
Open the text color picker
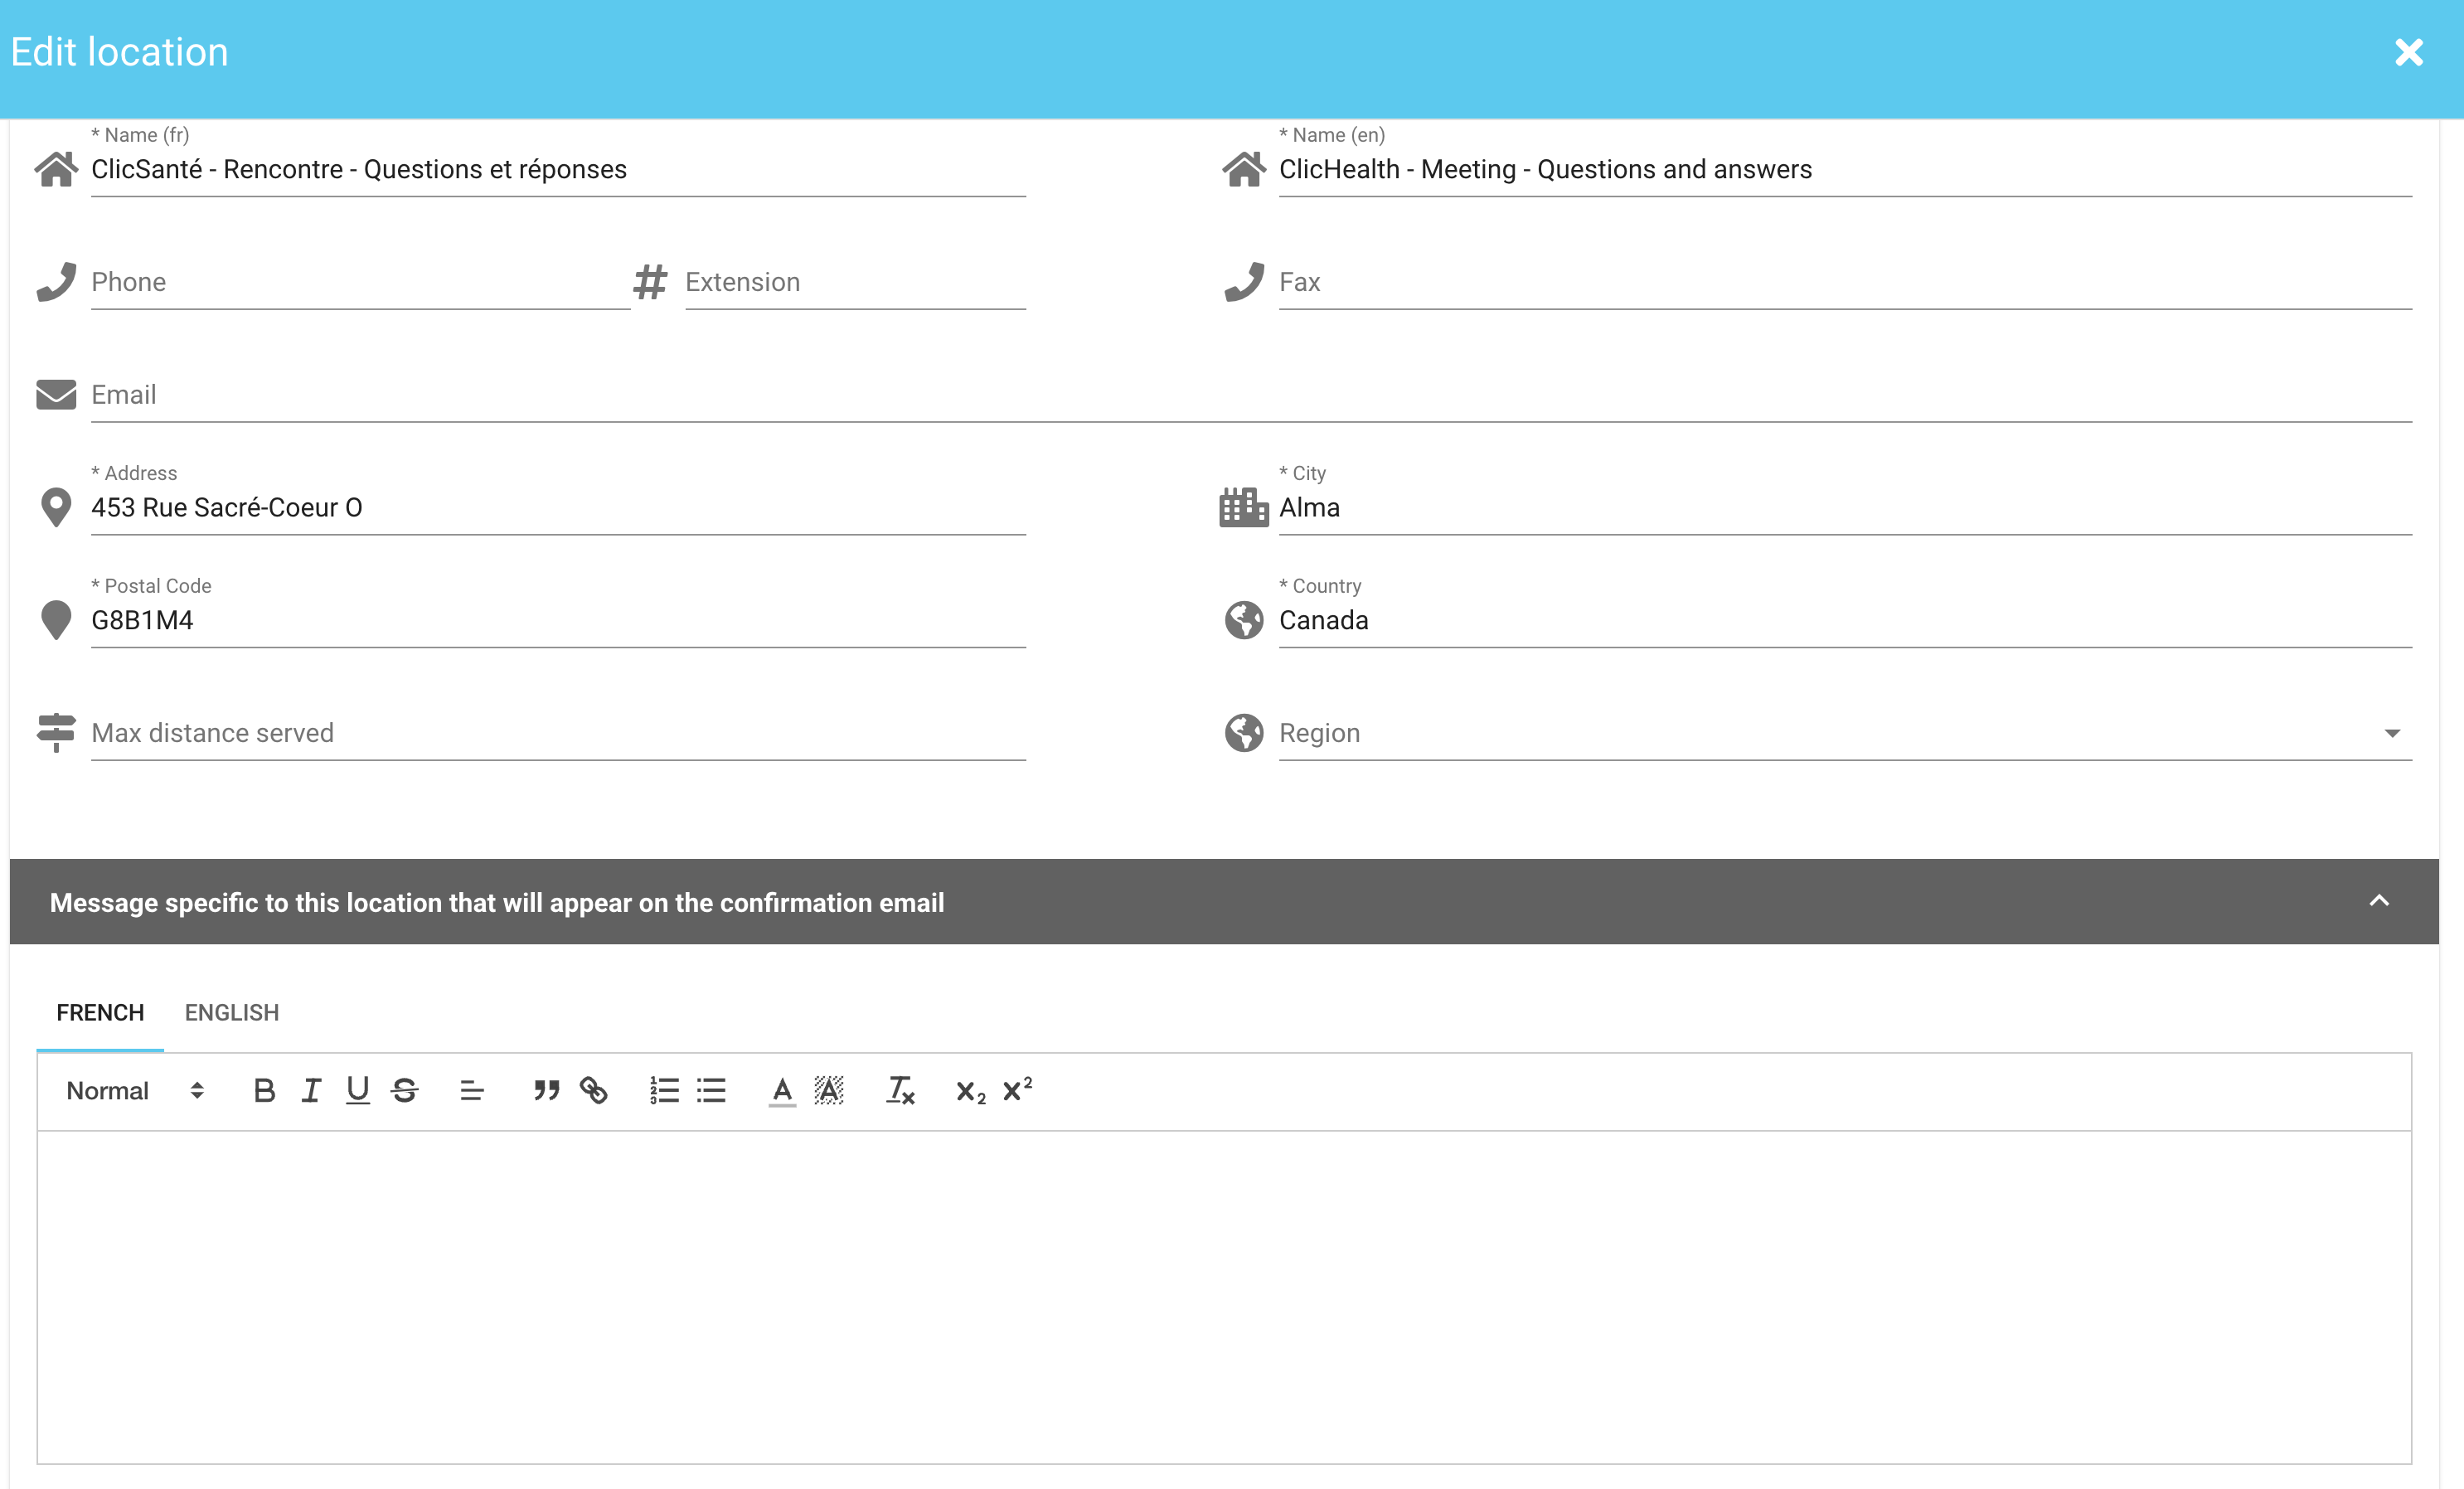tap(782, 1090)
